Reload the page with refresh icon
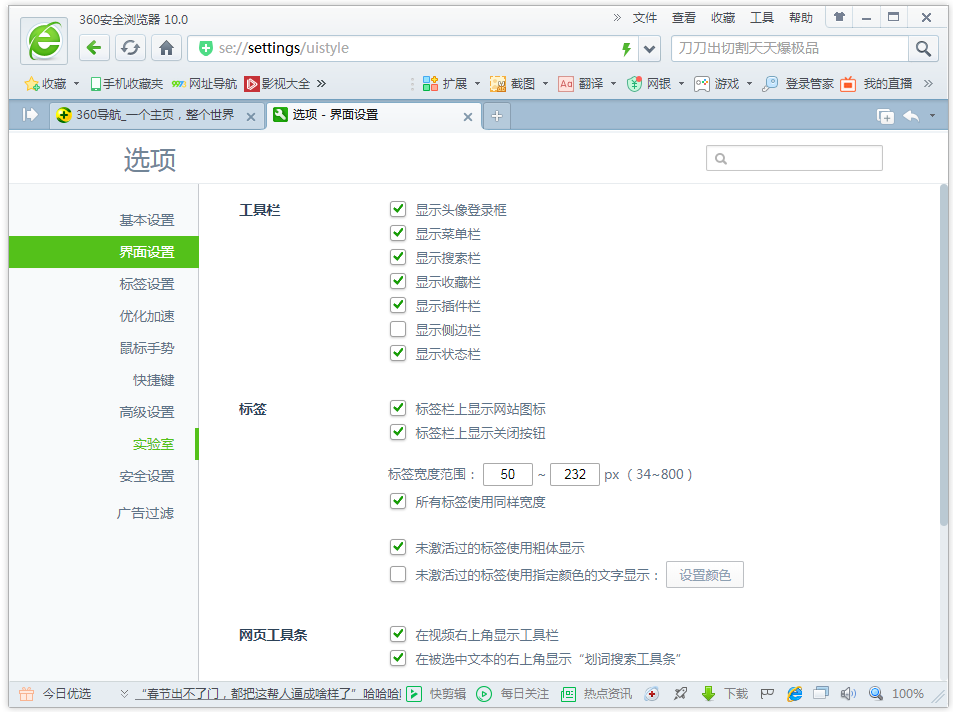The width and height of the screenshot is (953, 712). (x=130, y=48)
